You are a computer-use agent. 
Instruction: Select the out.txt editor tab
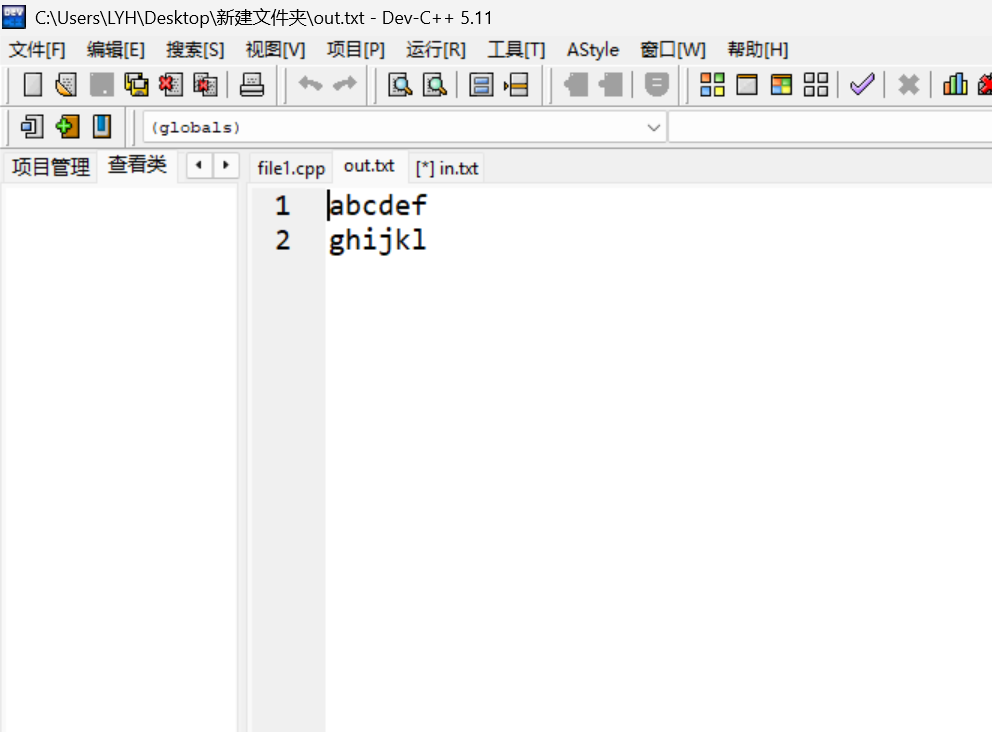369,166
